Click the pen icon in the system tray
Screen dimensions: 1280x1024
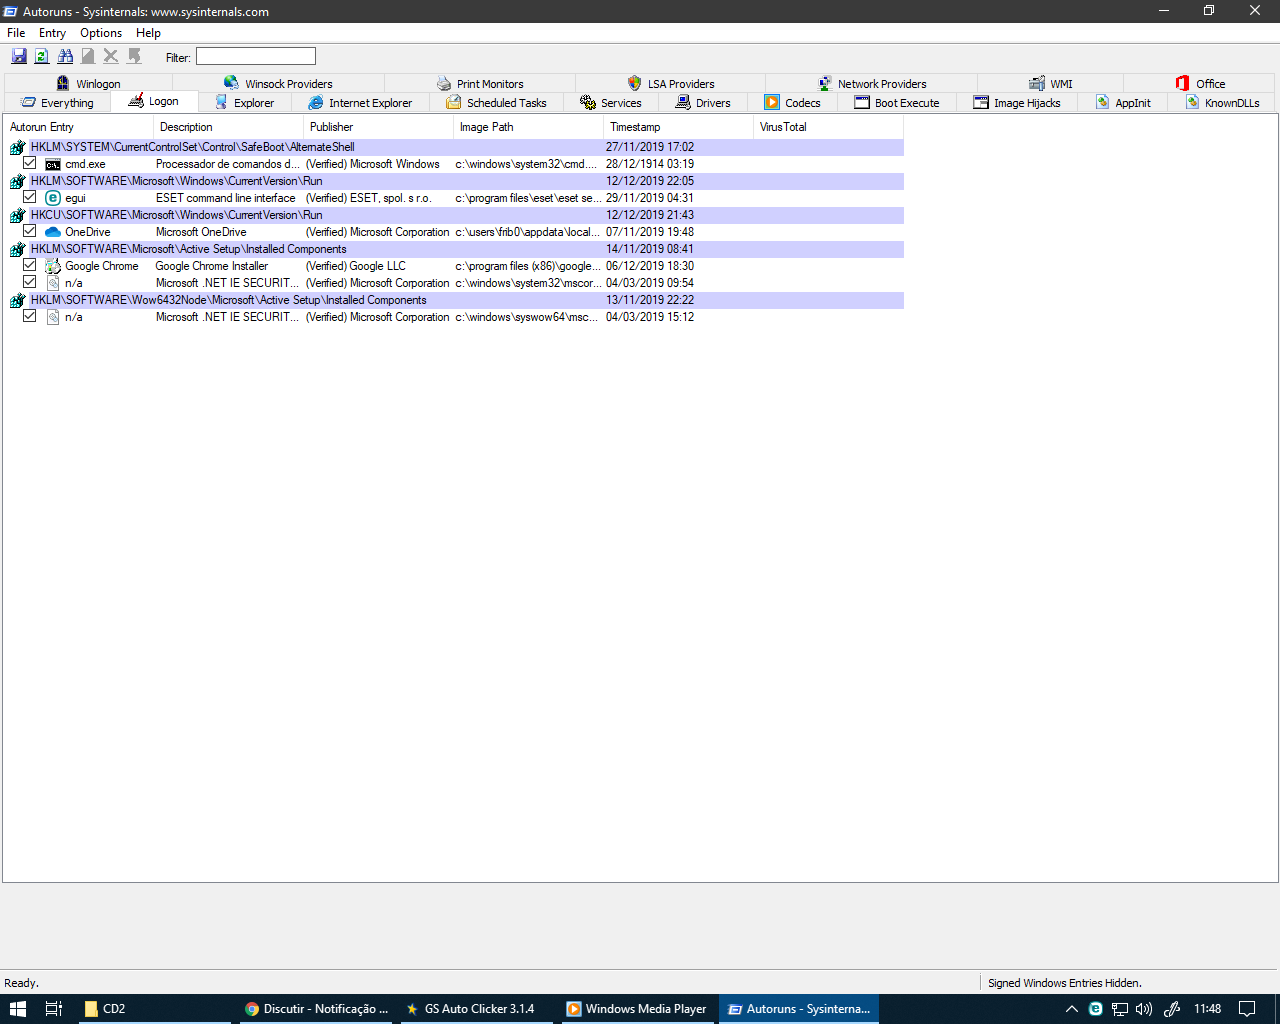tap(1172, 1009)
